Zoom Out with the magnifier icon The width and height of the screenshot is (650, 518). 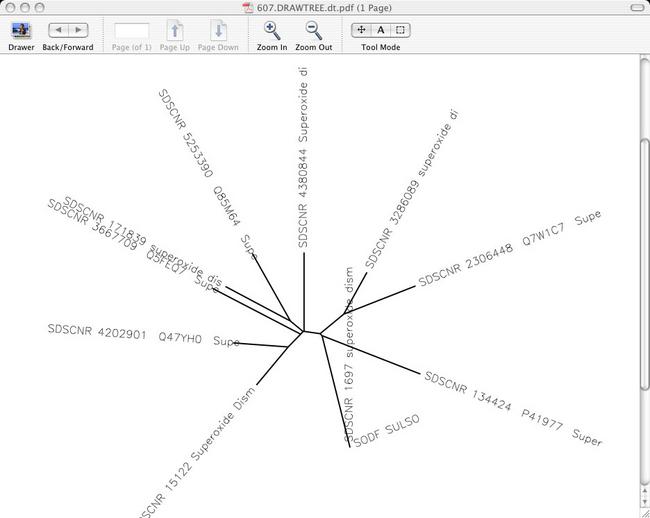pos(313,31)
